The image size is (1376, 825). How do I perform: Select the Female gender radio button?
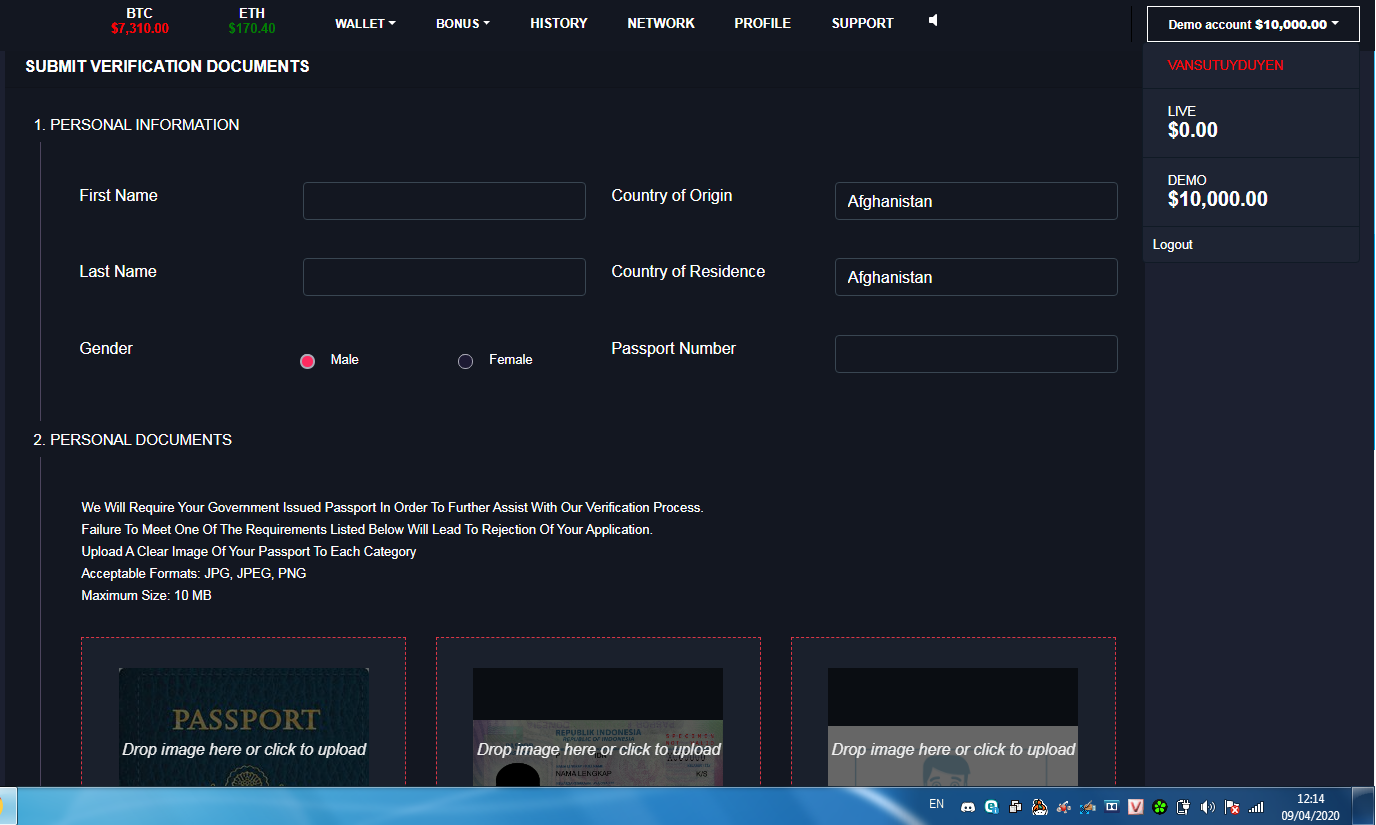(x=465, y=361)
